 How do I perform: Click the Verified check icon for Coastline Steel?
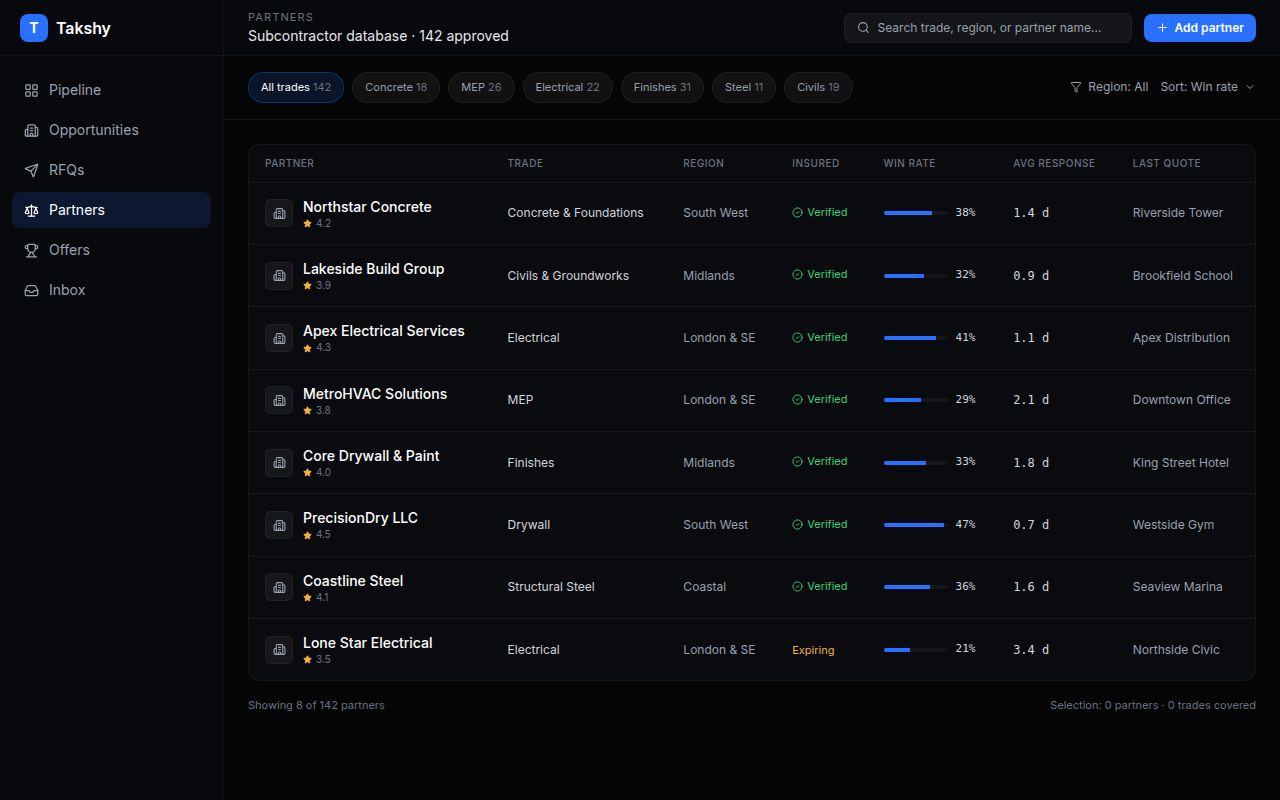coord(797,587)
